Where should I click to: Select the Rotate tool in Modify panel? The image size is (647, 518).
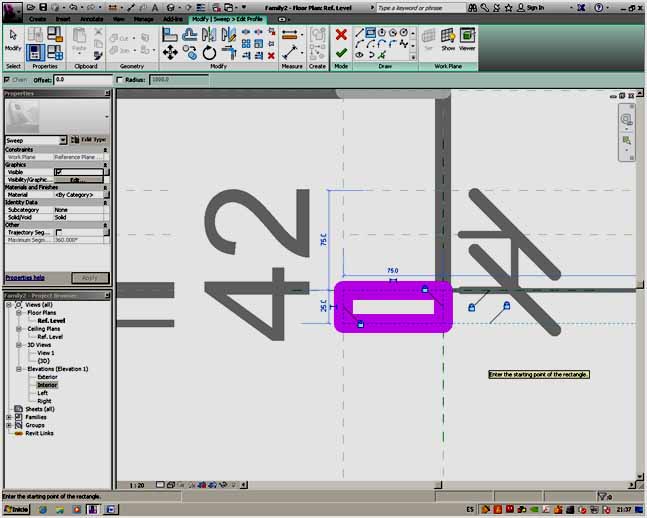point(208,53)
